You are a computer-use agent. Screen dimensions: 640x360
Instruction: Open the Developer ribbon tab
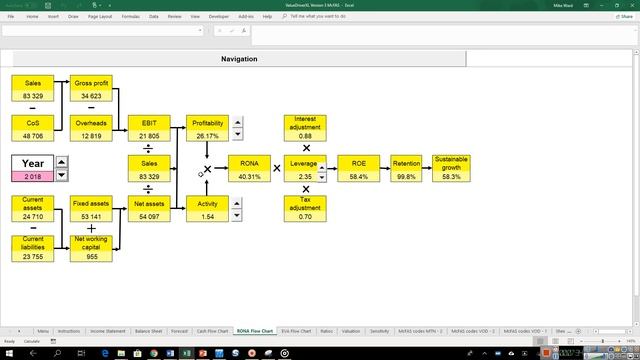tap(219, 16)
